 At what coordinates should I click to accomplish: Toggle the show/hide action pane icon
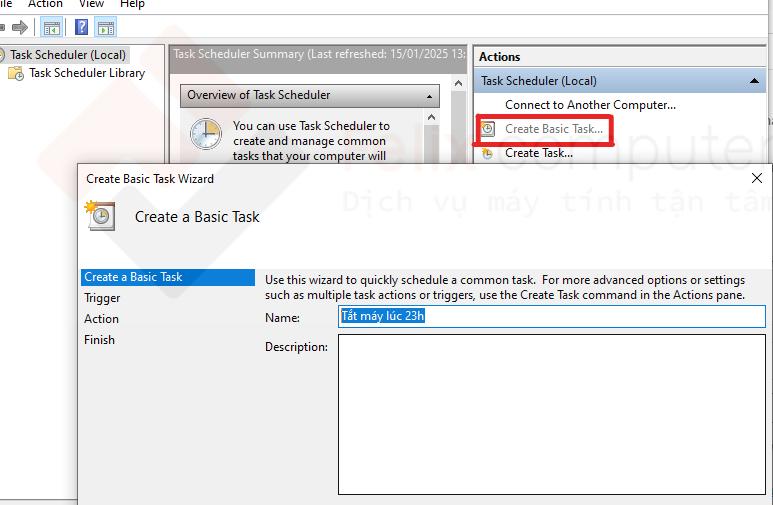(x=105, y=27)
